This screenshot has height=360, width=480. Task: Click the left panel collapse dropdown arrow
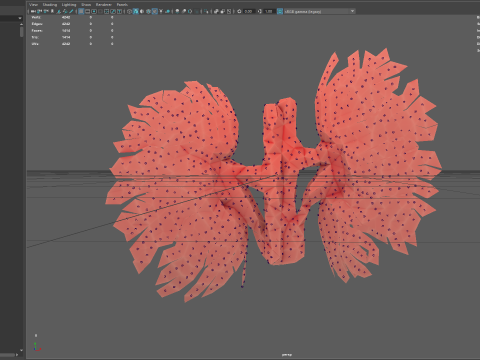click(20, 18)
